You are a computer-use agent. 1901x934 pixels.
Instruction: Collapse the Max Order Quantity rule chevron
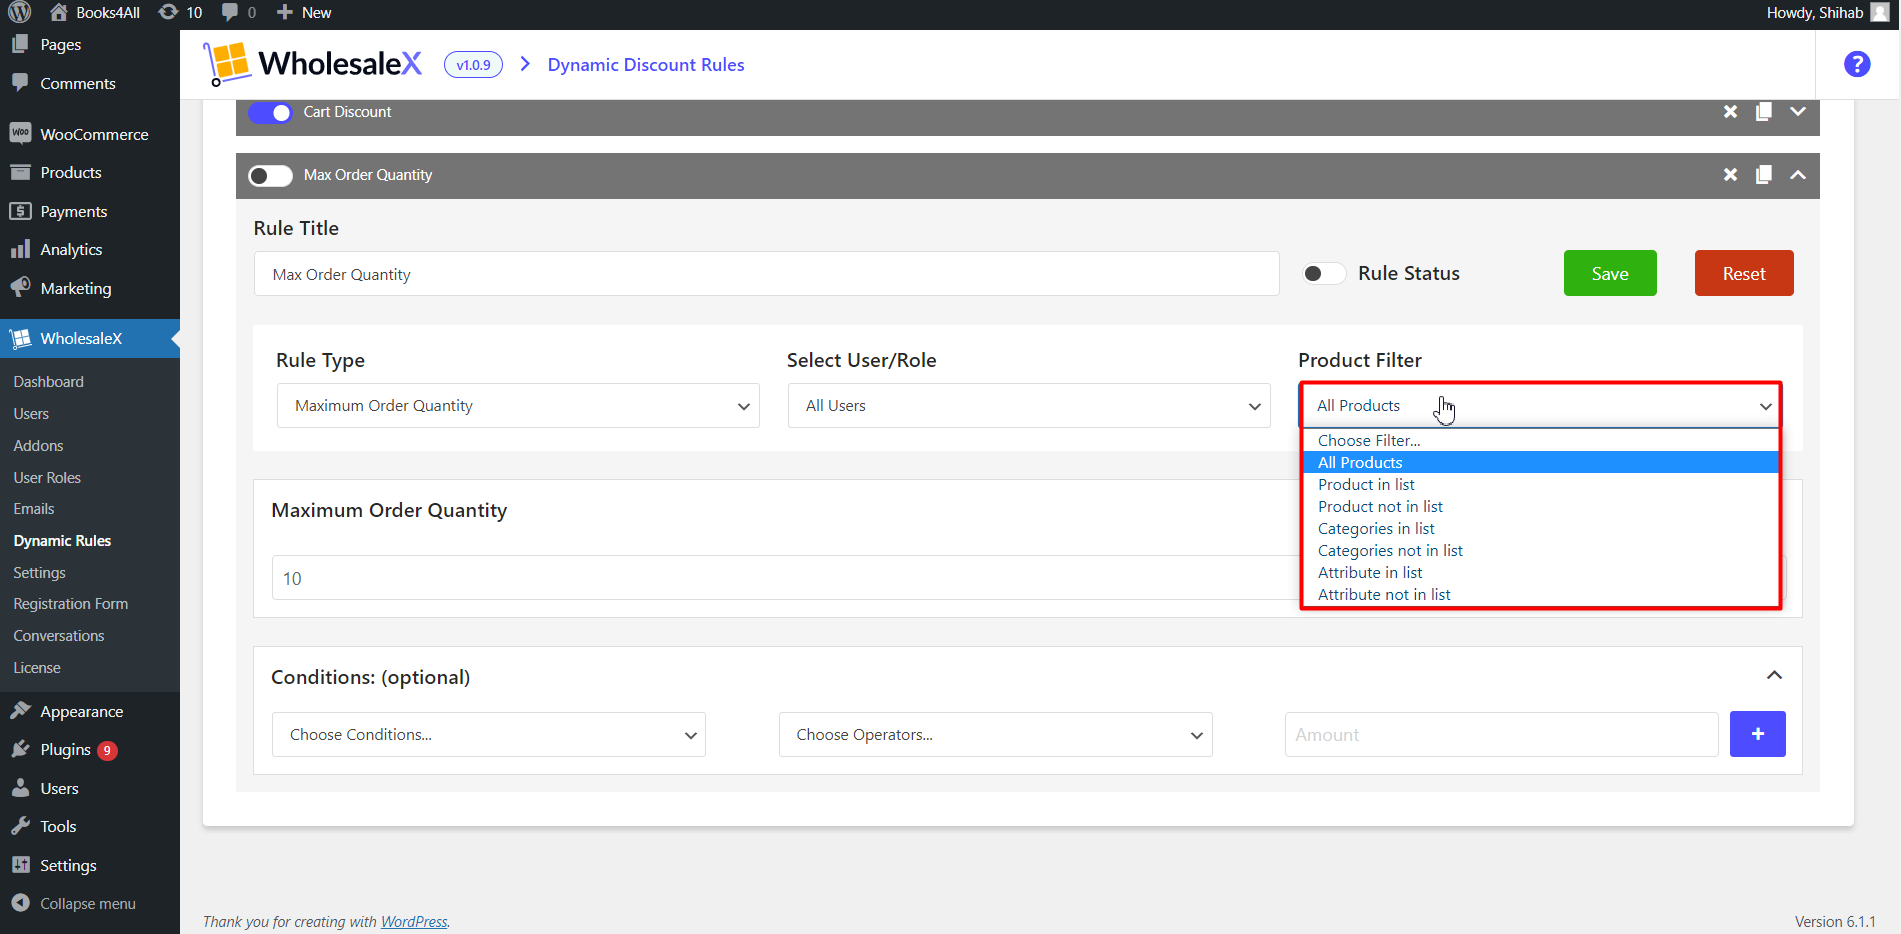click(x=1798, y=175)
